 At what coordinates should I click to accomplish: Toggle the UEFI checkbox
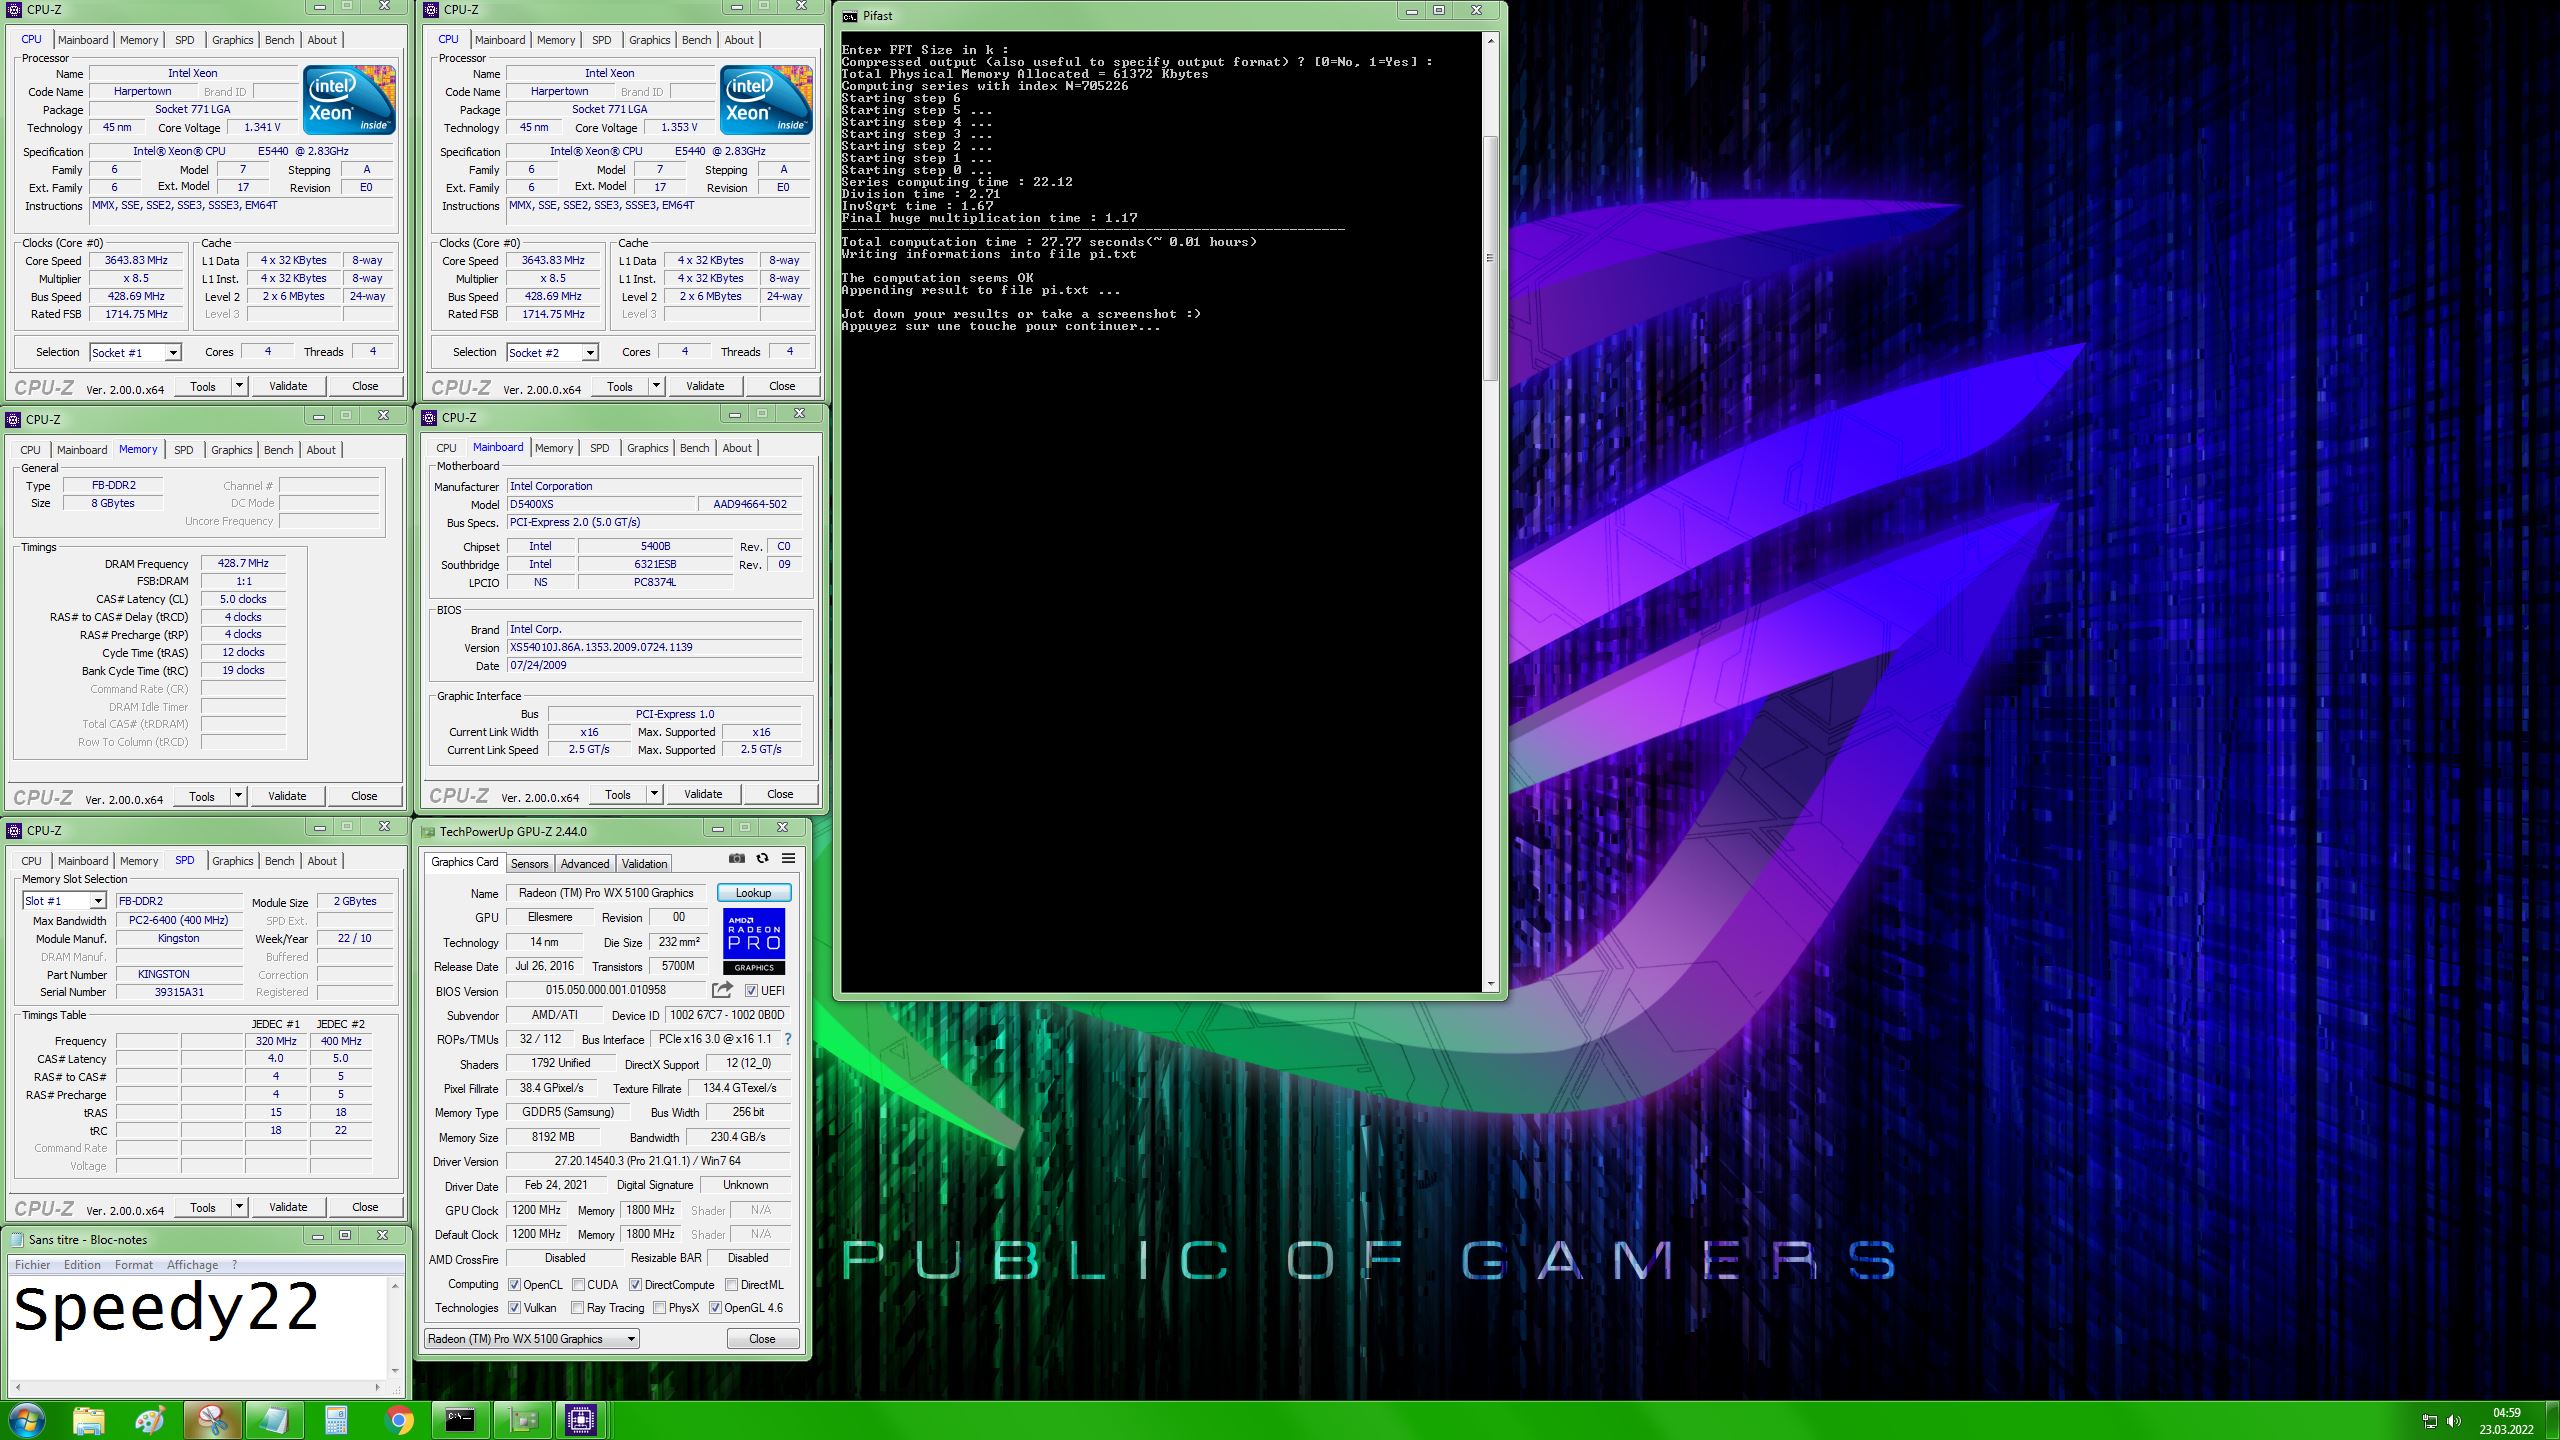coord(751,990)
